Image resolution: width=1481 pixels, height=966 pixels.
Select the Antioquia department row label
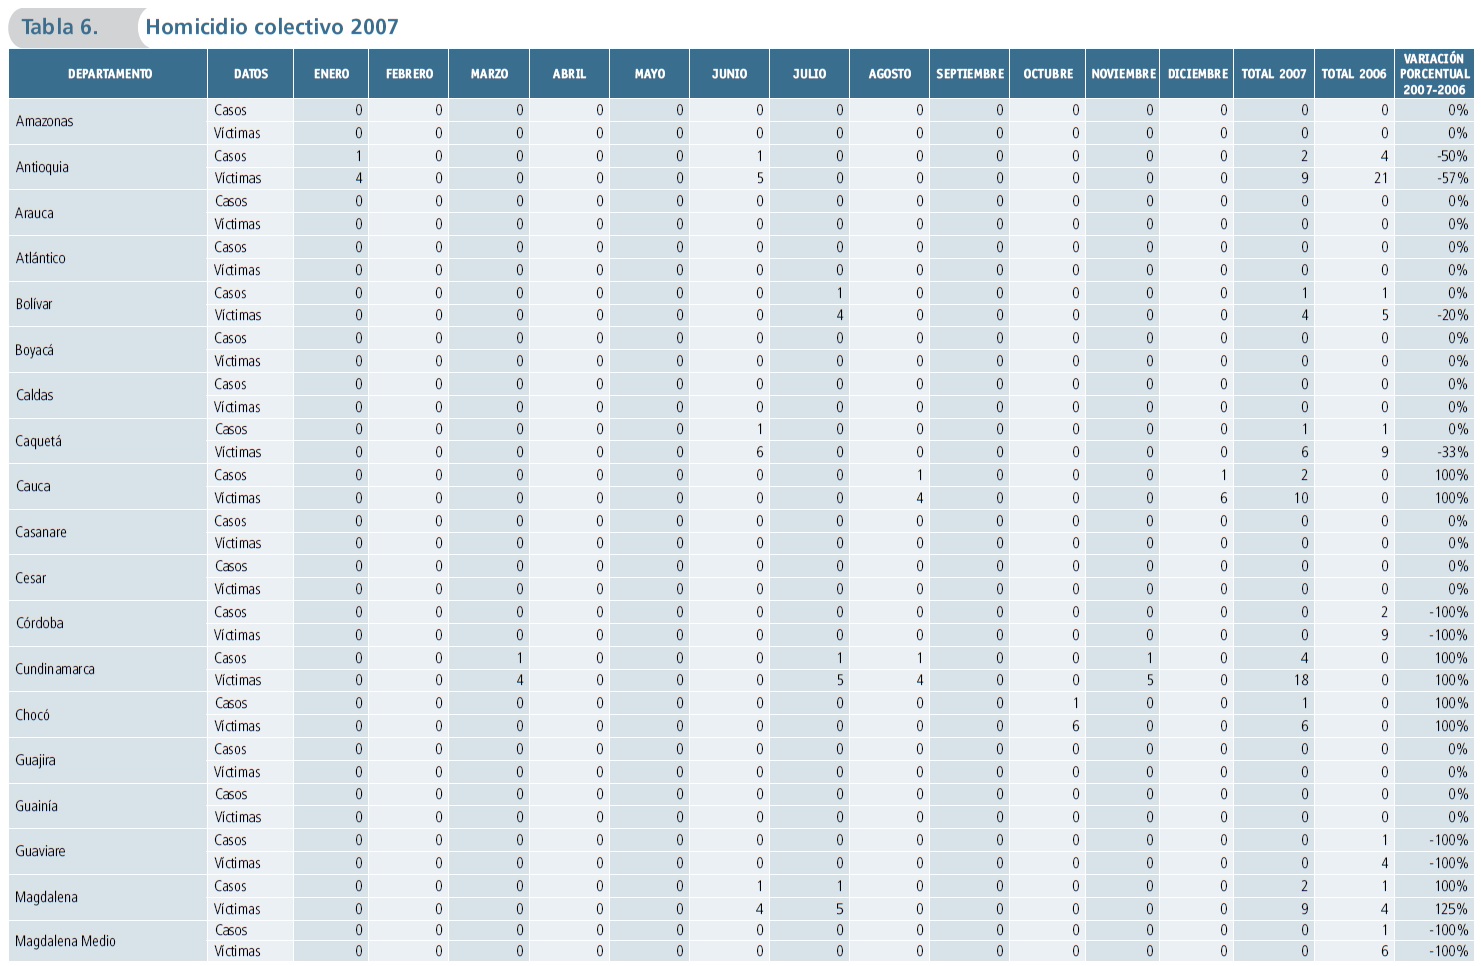[43, 167]
